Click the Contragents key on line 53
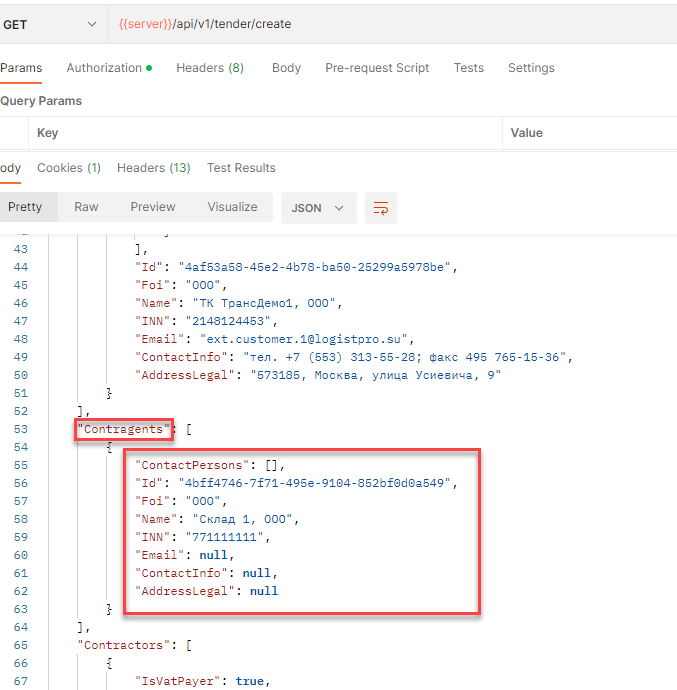The height and width of the screenshot is (690, 677). click(124, 429)
